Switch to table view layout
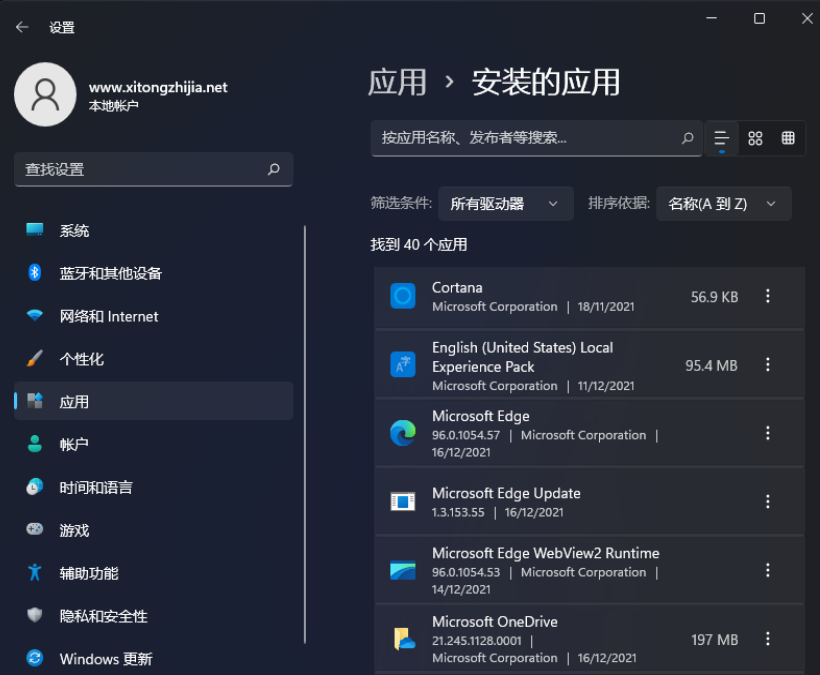Image resolution: width=820 pixels, height=675 pixels. click(x=788, y=139)
